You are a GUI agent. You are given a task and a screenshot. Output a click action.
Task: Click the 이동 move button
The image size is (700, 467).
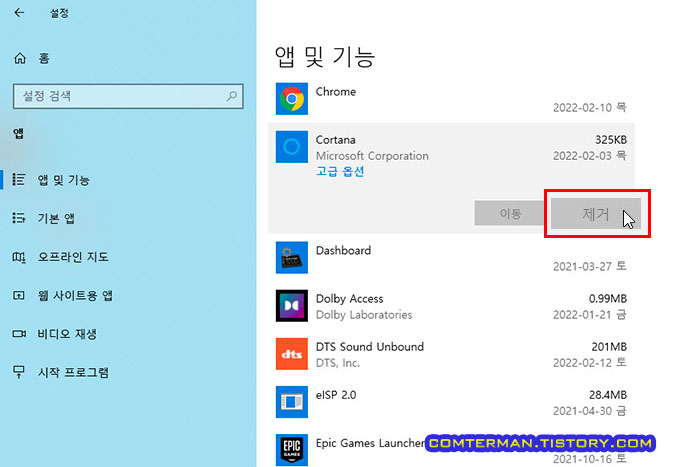[510, 213]
